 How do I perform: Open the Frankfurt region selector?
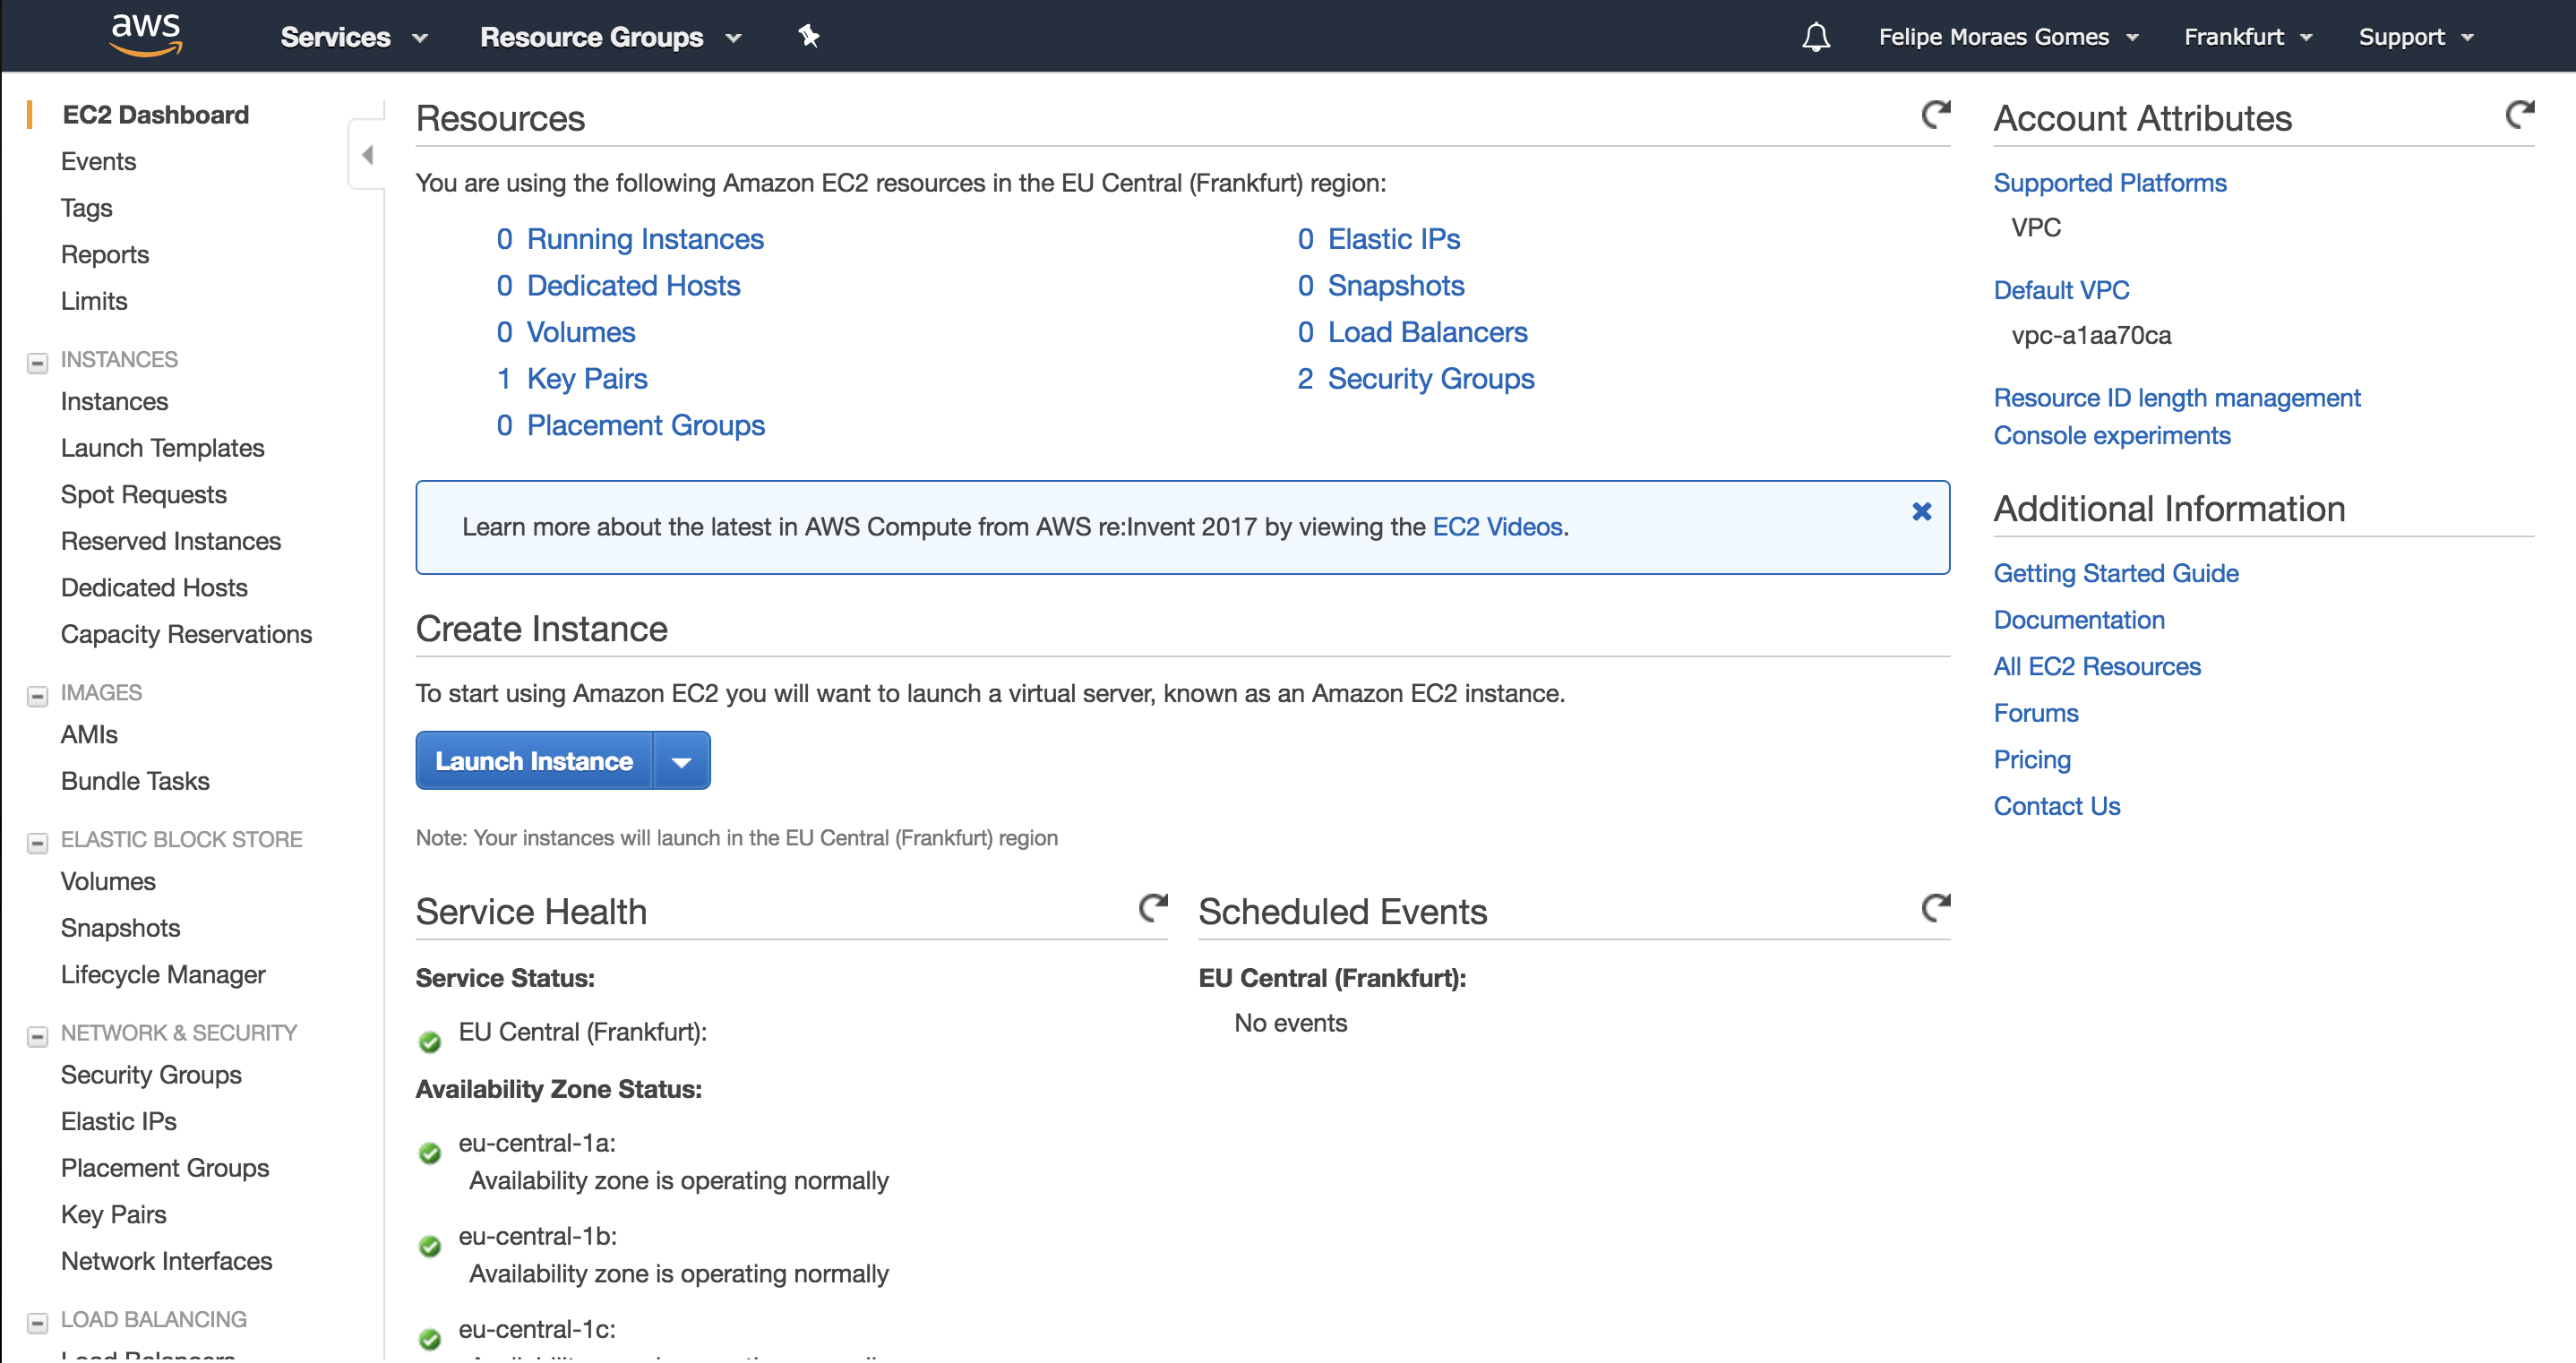(2248, 37)
